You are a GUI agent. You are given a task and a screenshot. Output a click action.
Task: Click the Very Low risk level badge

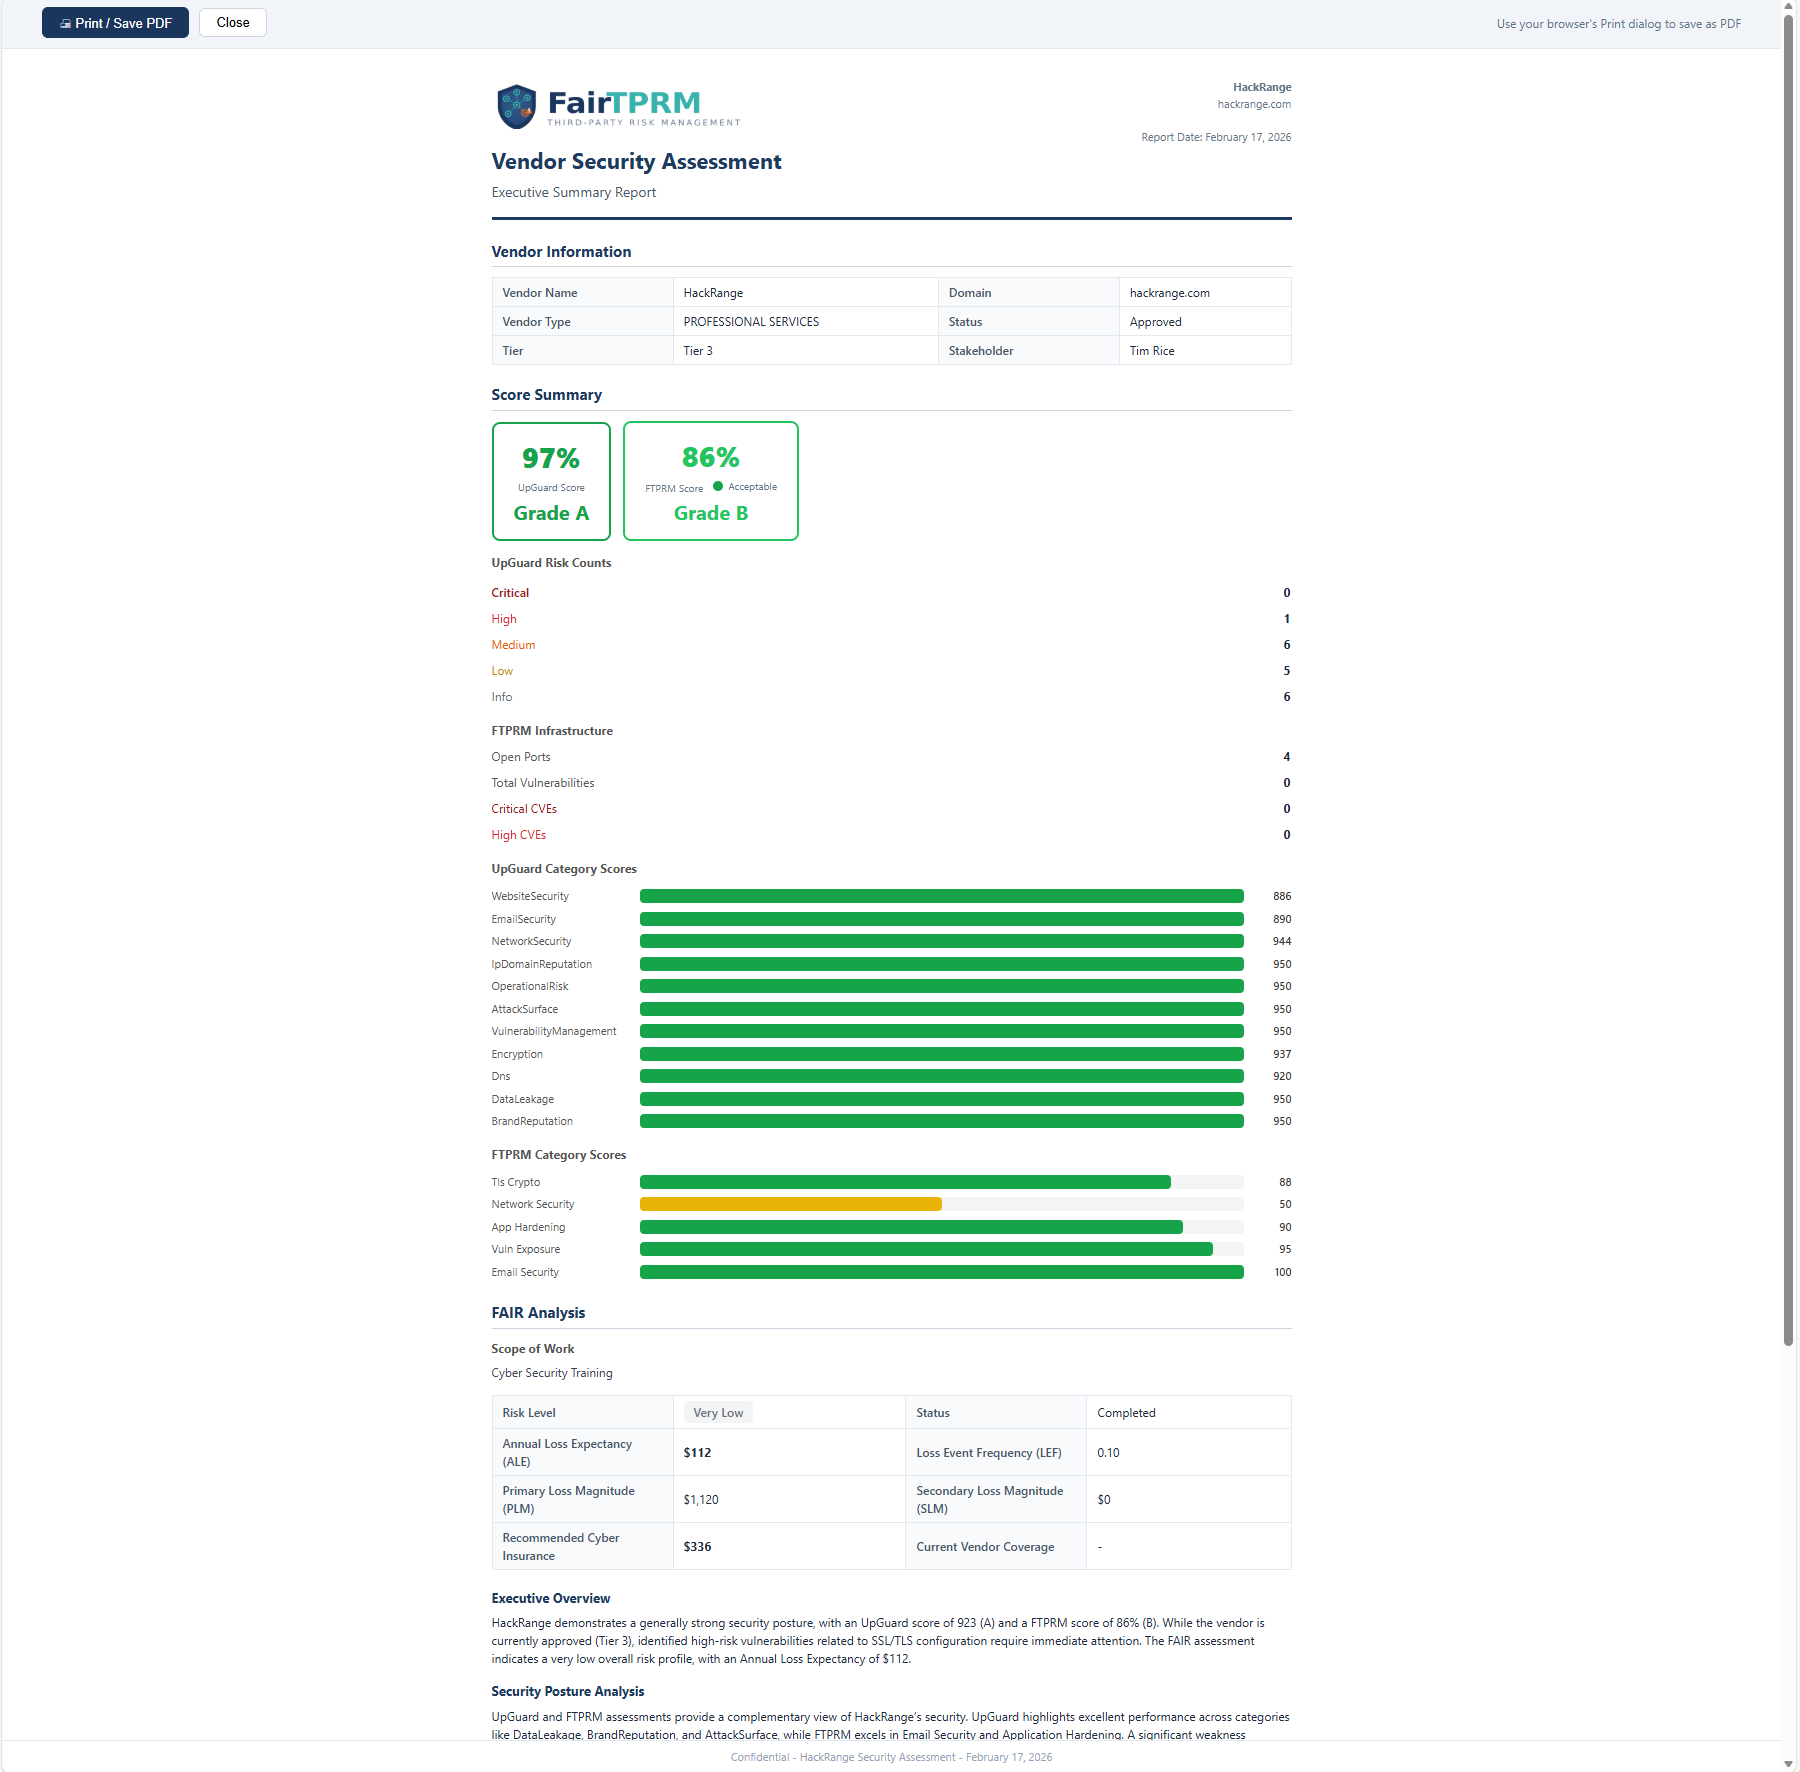(718, 1413)
